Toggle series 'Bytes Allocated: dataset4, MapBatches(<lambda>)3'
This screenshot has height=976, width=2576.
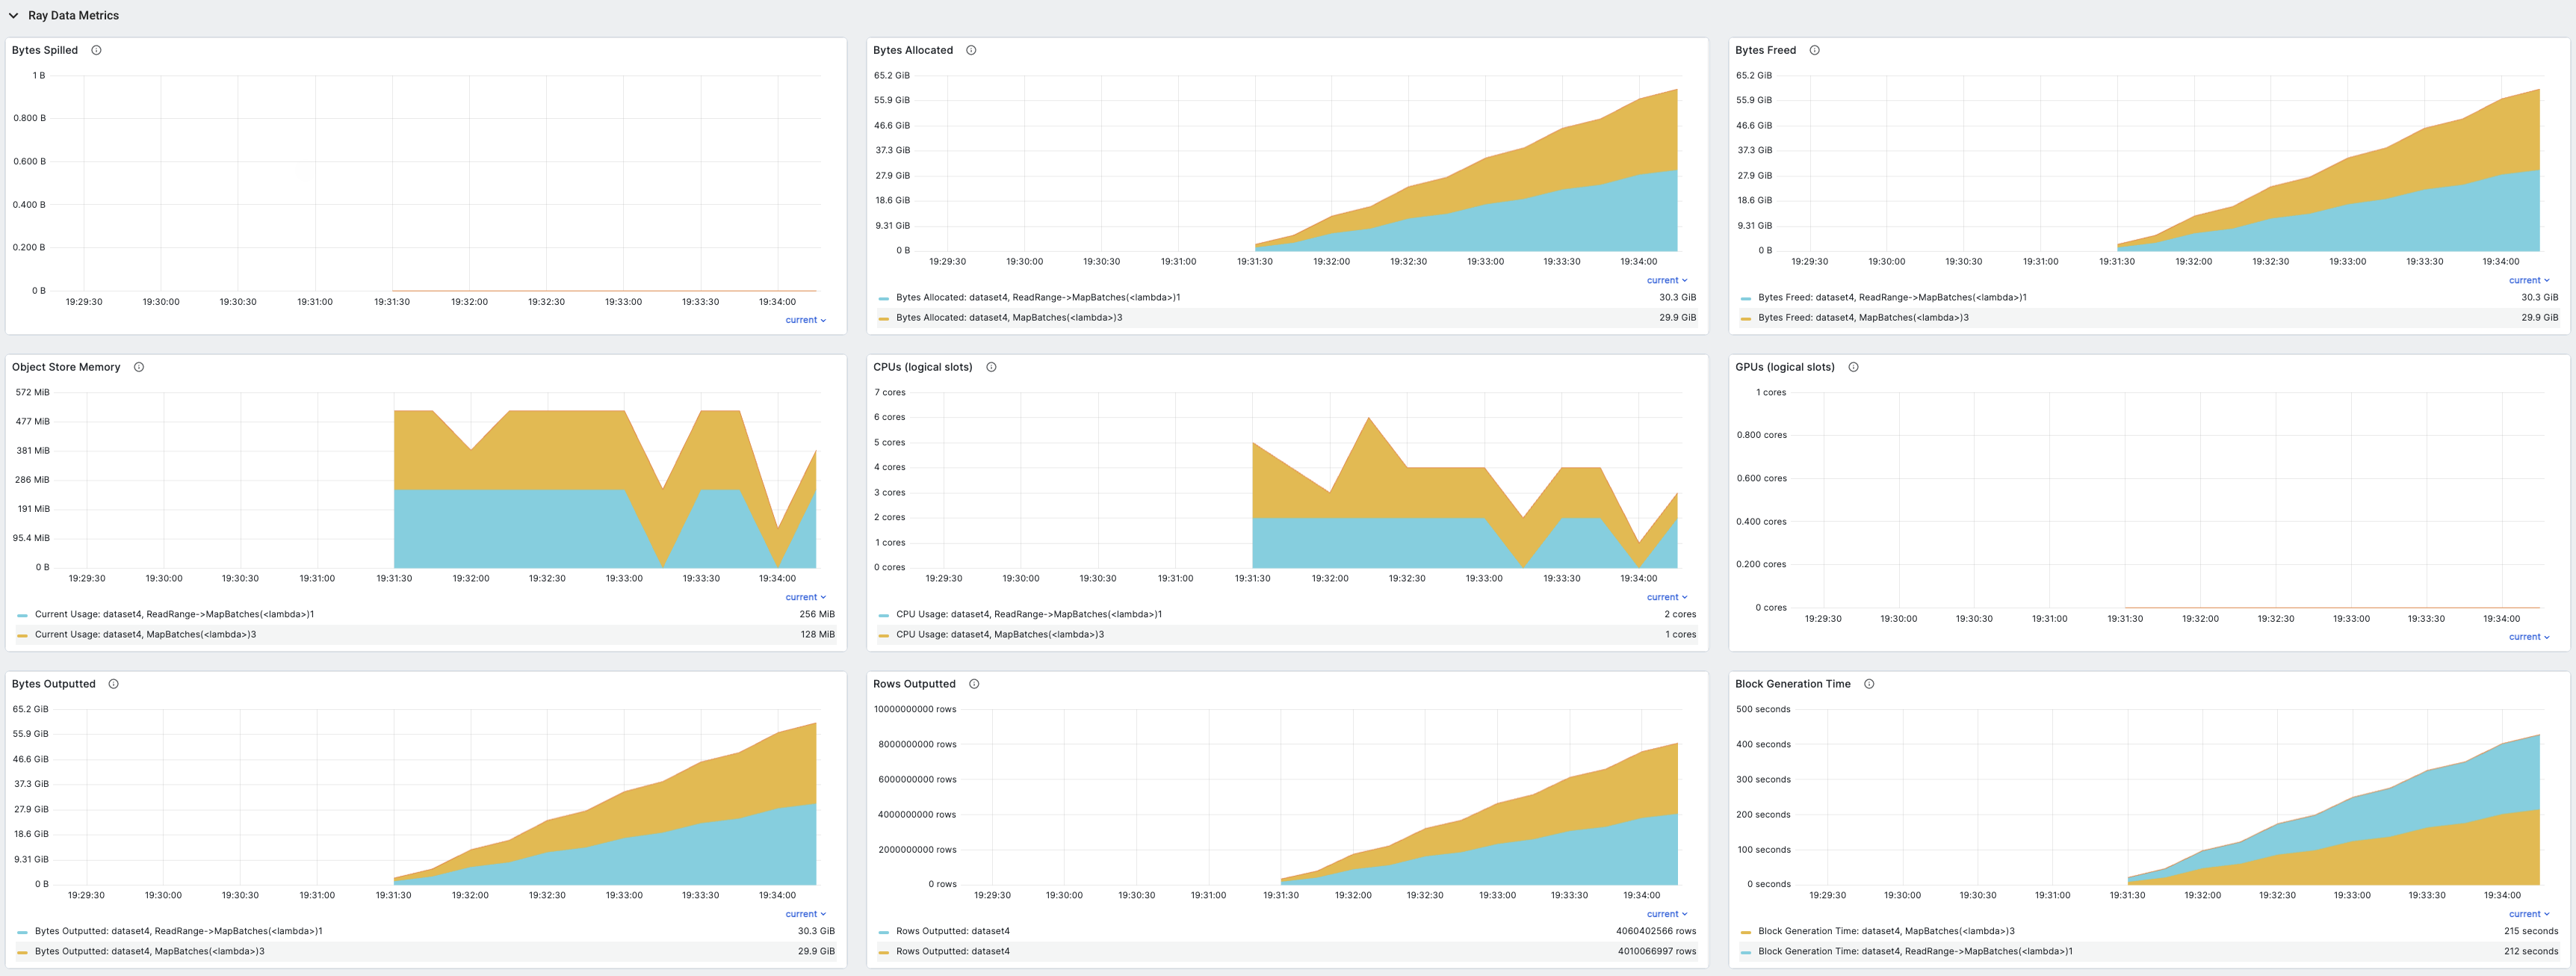coord(1009,317)
